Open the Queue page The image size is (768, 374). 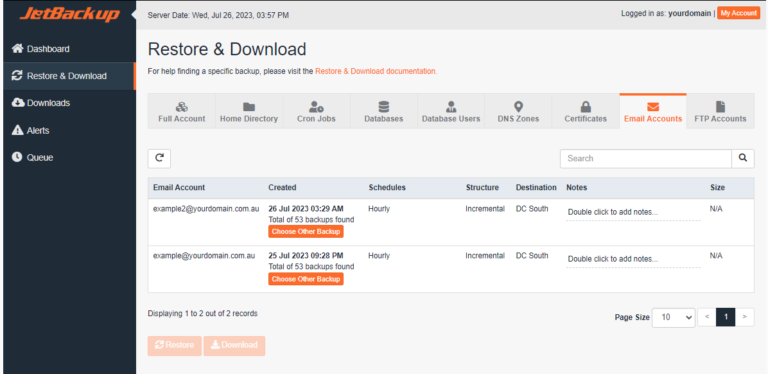69,158
